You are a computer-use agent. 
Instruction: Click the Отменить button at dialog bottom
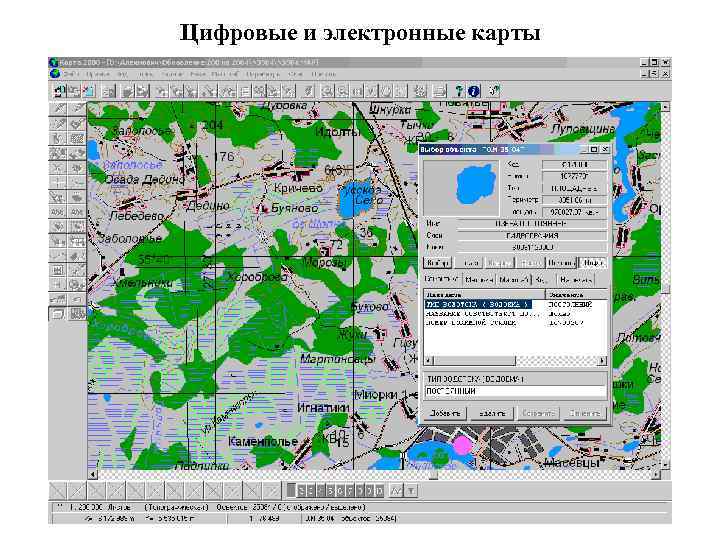585,413
